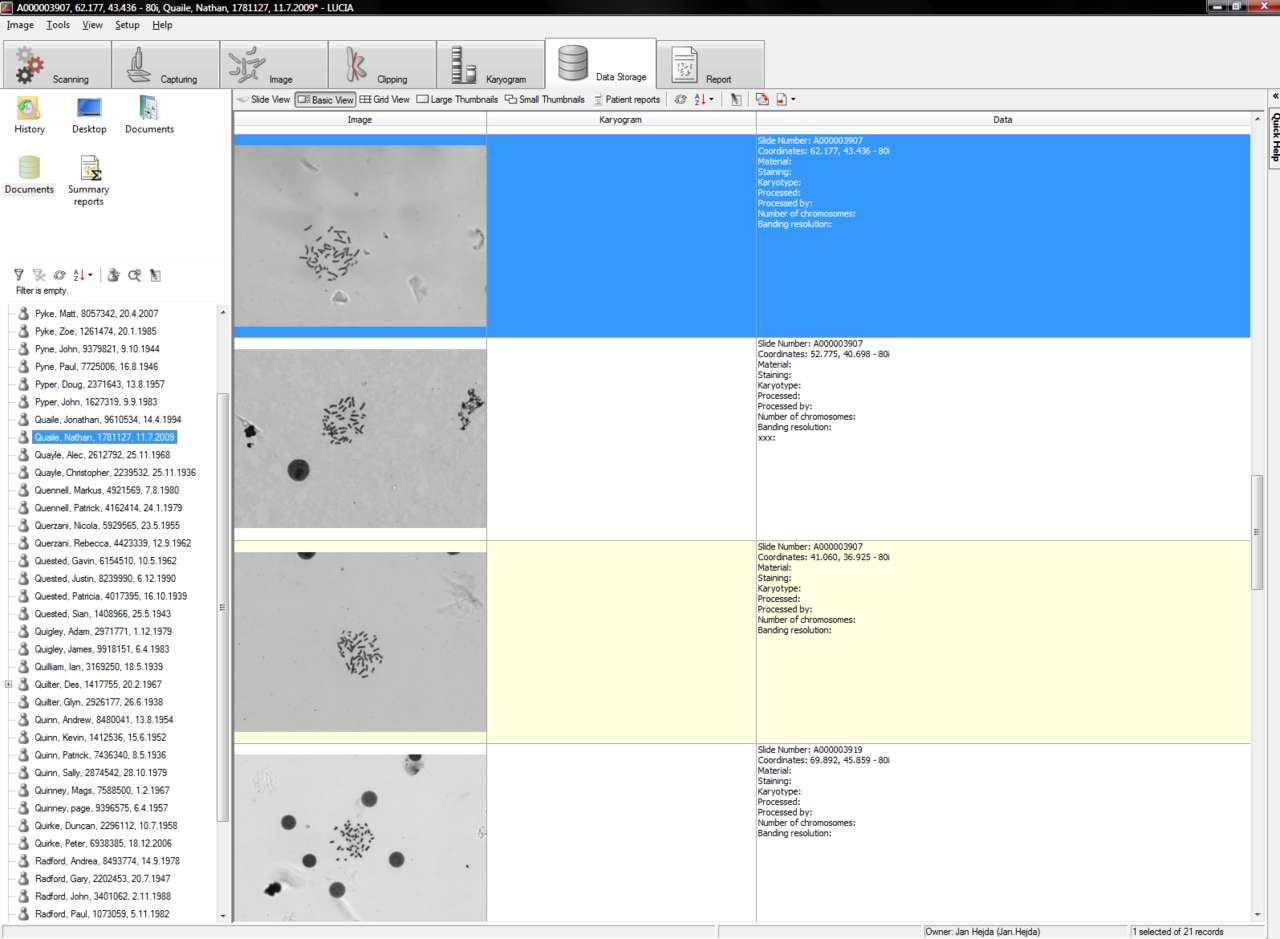The height and width of the screenshot is (939, 1280).
Task: Click status bar '1 selected of 21 records'
Action: pos(1178,932)
